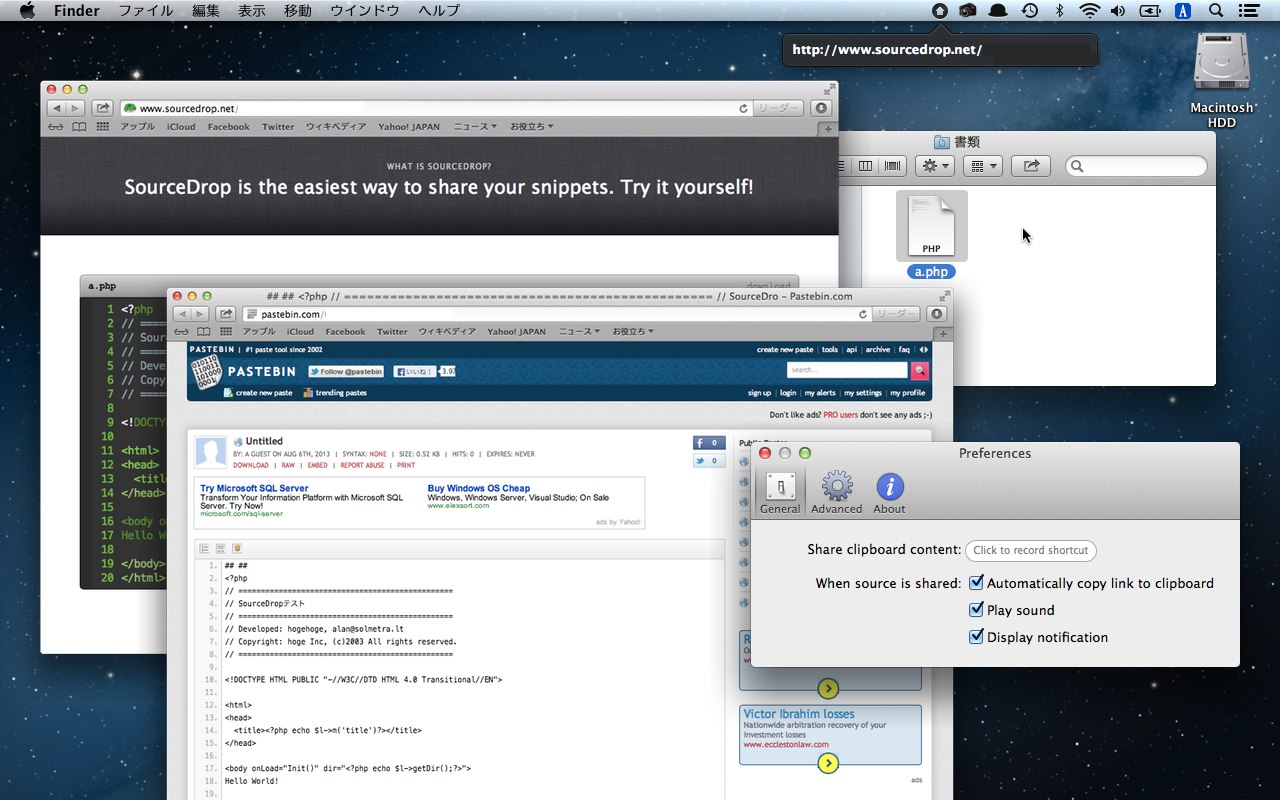This screenshot has width=1280, height=800.
Task: Open the 表示 menu
Action: 252,11
